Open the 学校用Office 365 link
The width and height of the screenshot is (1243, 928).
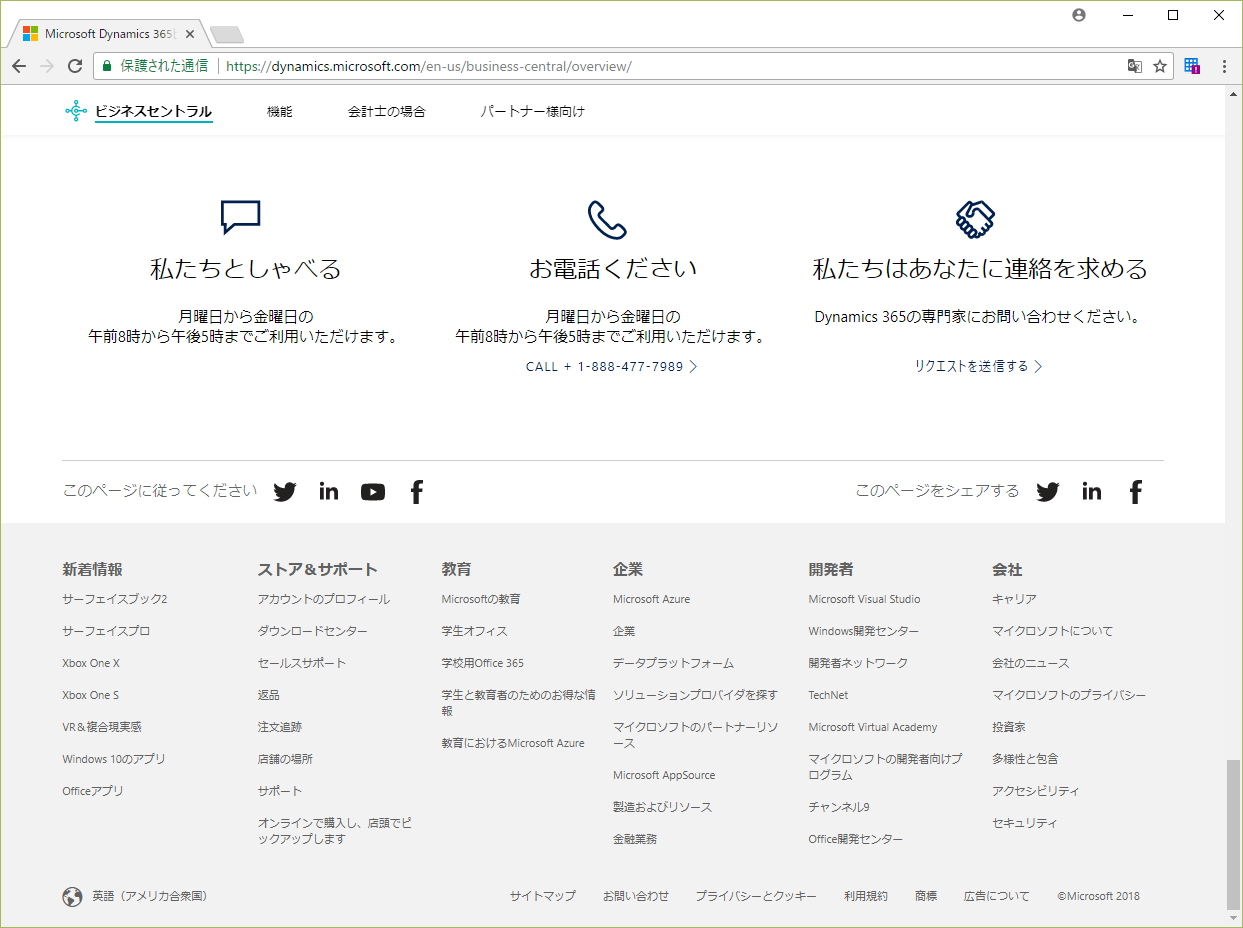[x=483, y=663]
